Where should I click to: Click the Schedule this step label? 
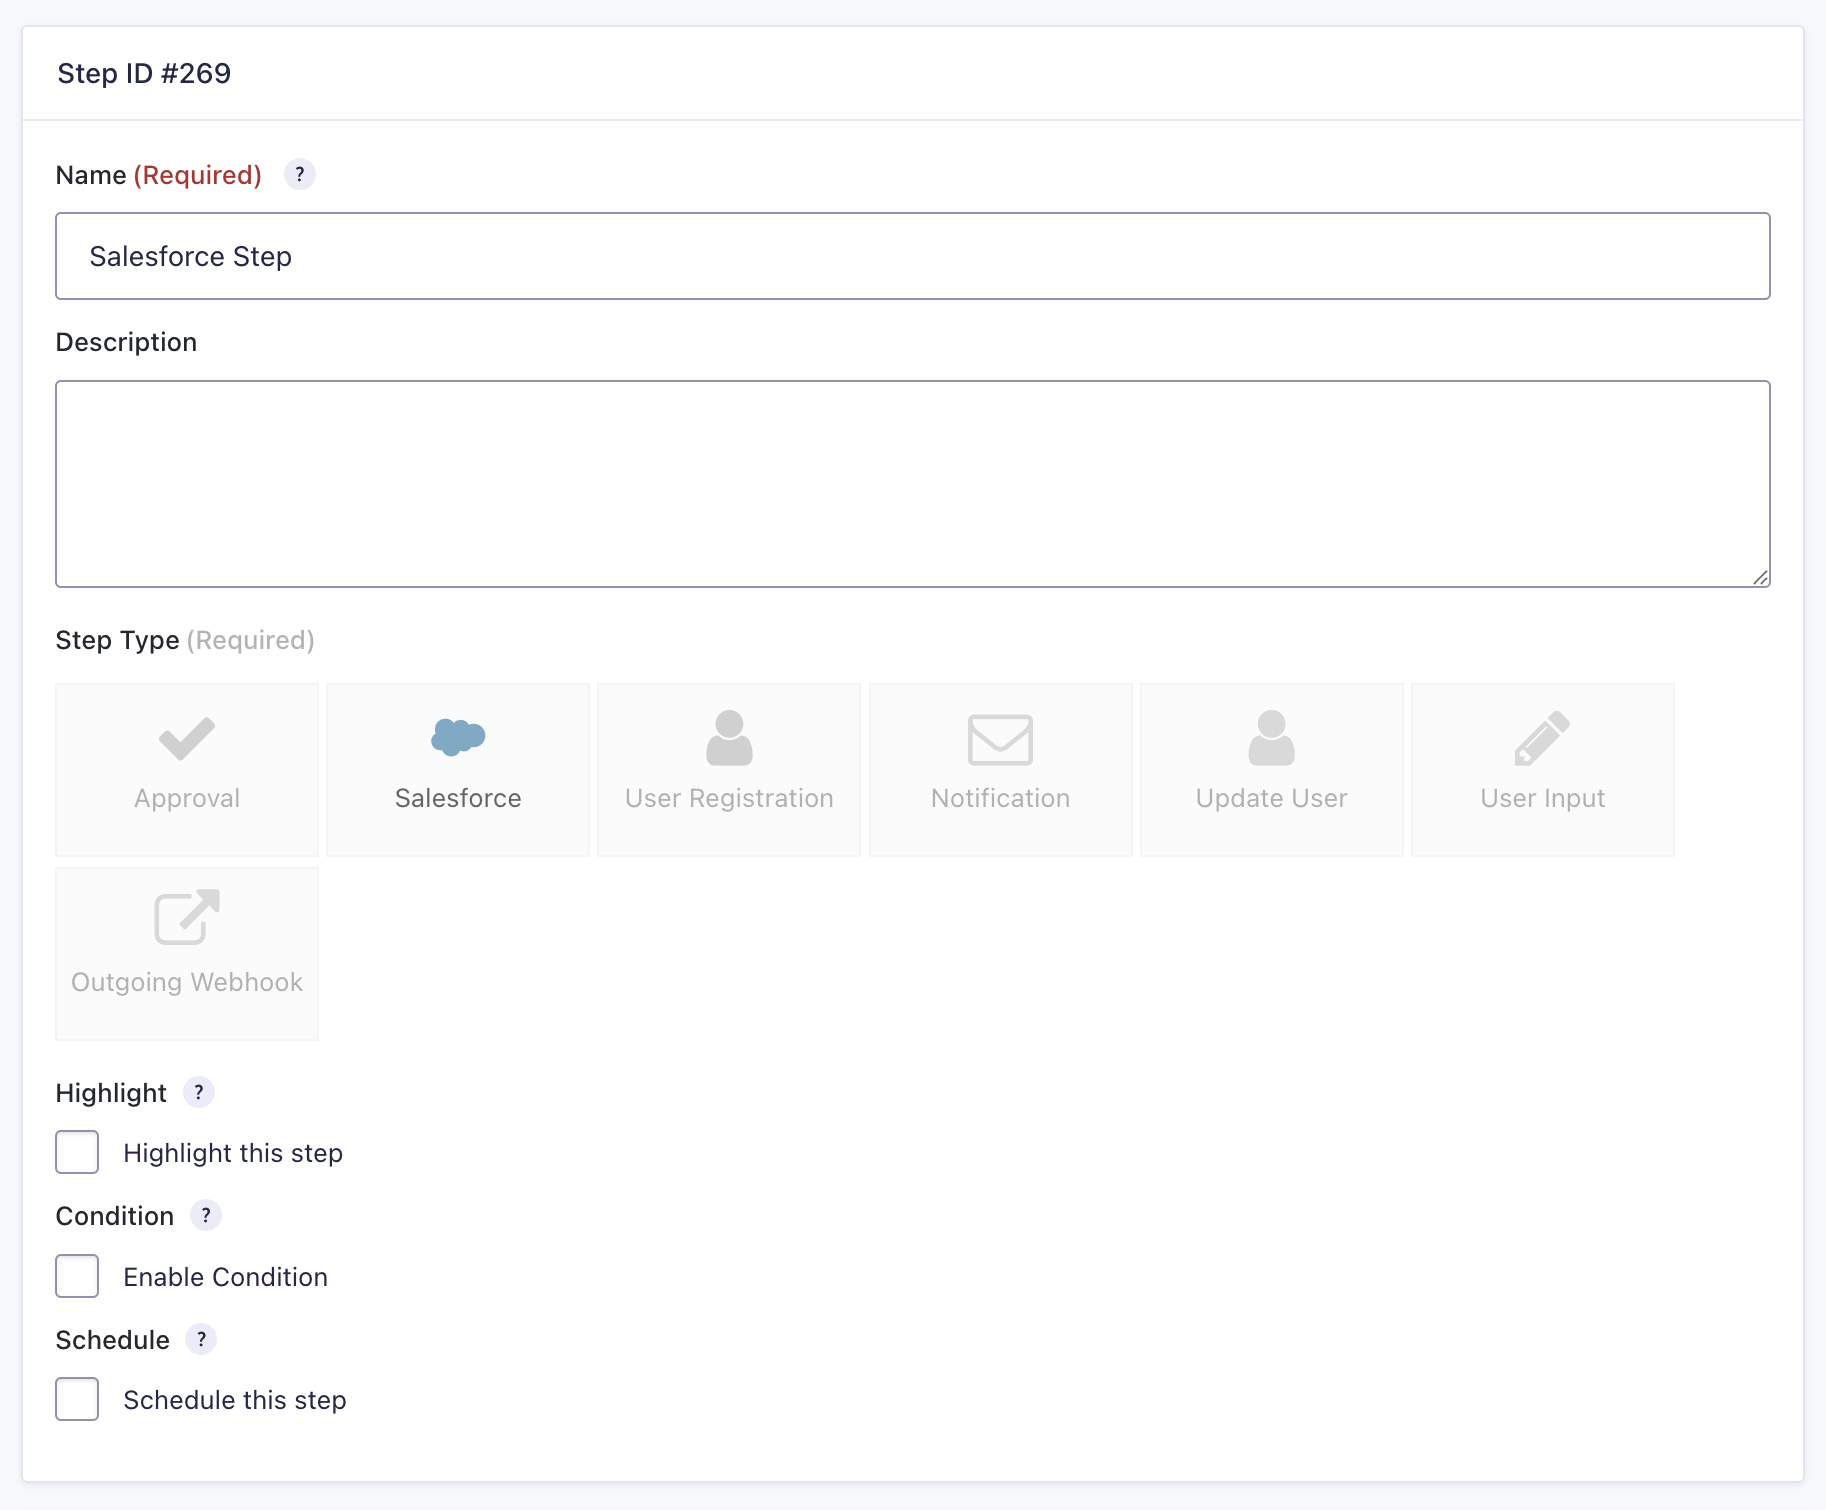(x=235, y=1400)
